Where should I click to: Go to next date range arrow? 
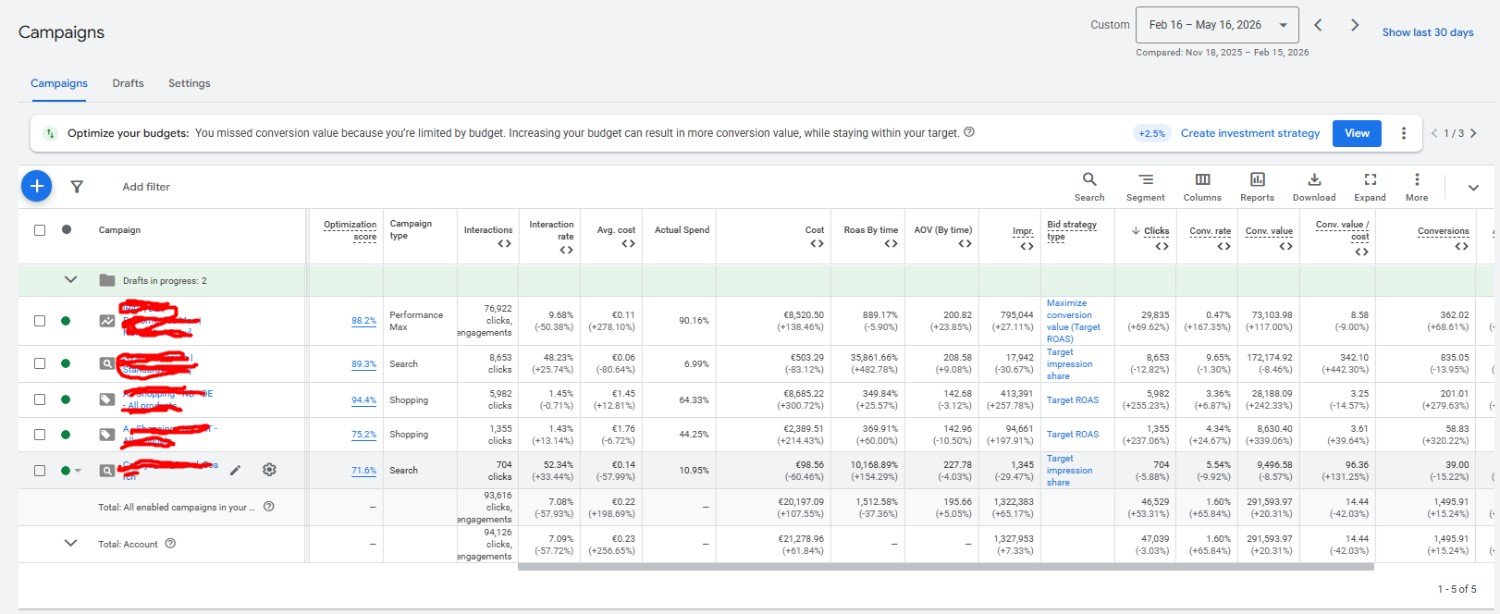tap(1355, 25)
